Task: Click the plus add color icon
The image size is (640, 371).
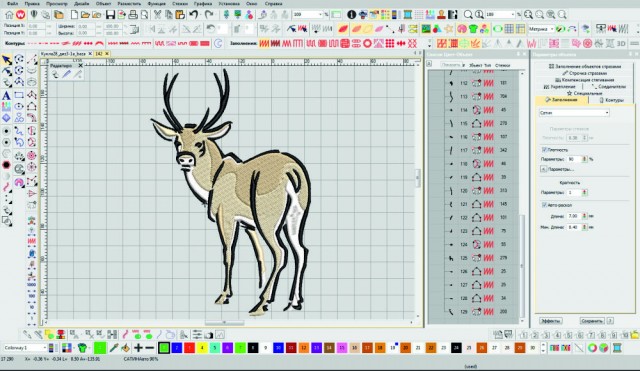Action: [138, 348]
